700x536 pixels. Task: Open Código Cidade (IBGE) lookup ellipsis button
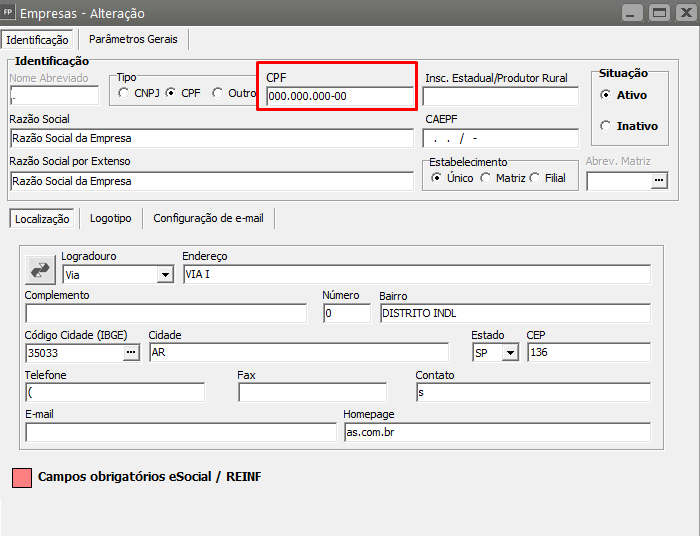(x=131, y=352)
